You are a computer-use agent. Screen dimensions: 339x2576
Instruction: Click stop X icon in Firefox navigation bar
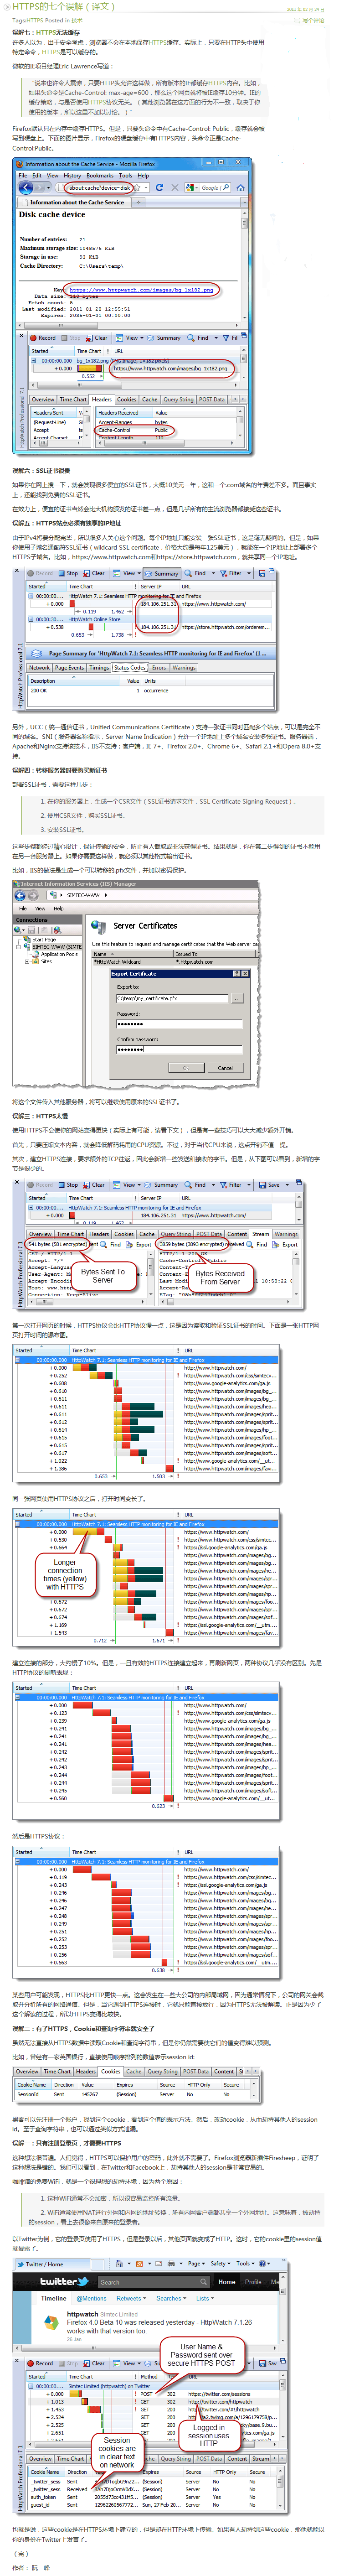tap(174, 187)
